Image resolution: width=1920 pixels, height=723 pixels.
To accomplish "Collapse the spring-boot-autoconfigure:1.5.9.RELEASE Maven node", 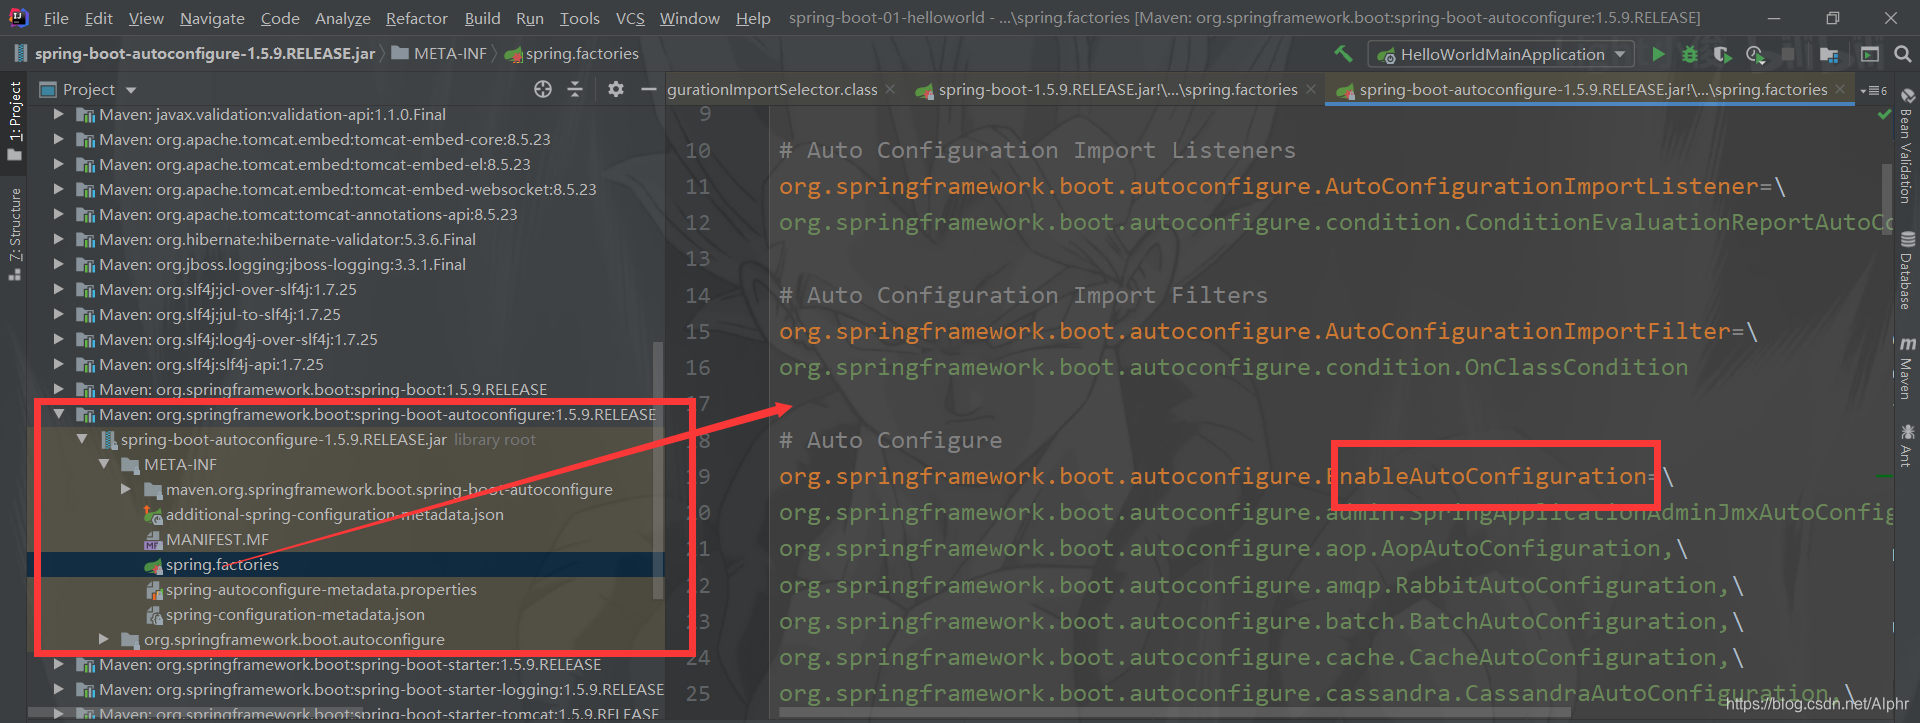I will [x=59, y=414].
